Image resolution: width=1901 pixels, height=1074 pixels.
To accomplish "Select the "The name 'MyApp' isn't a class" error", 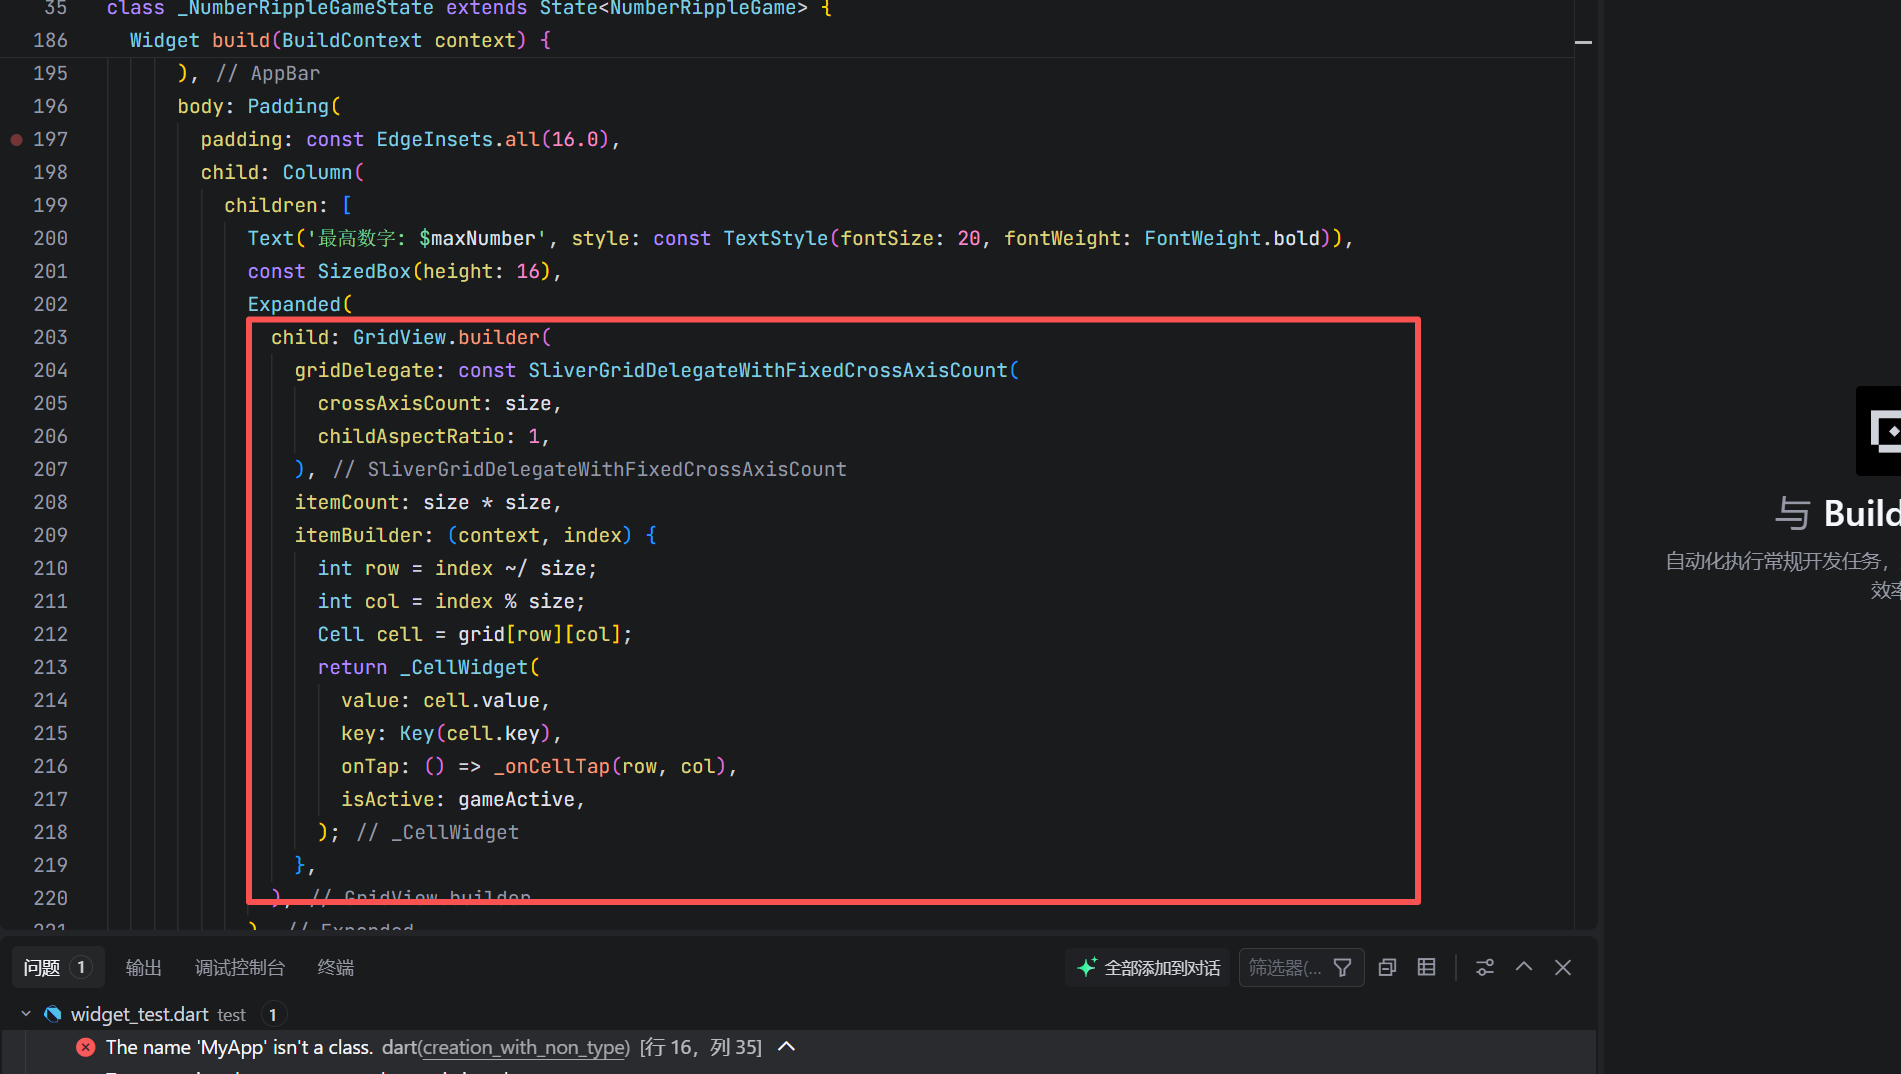I will (239, 1048).
